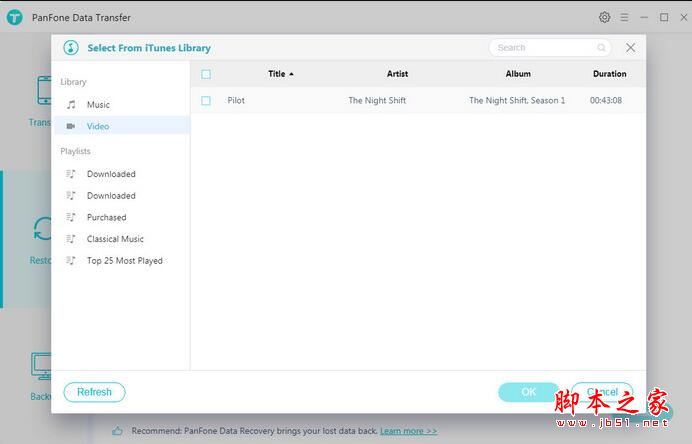Click the title Pilot in the table
Viewport: 692px width, 444px height.
pyautogui.click(x=236, y=100)
